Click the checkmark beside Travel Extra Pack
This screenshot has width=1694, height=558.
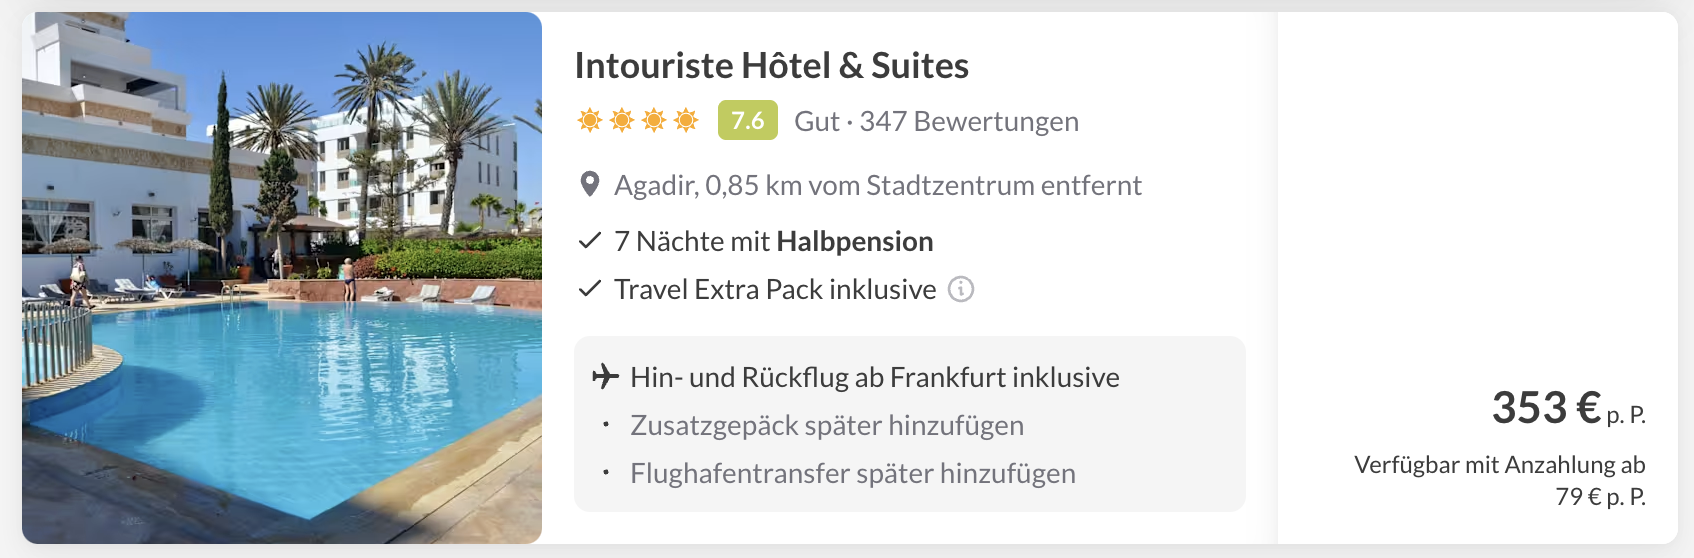(x=590, y=289)
